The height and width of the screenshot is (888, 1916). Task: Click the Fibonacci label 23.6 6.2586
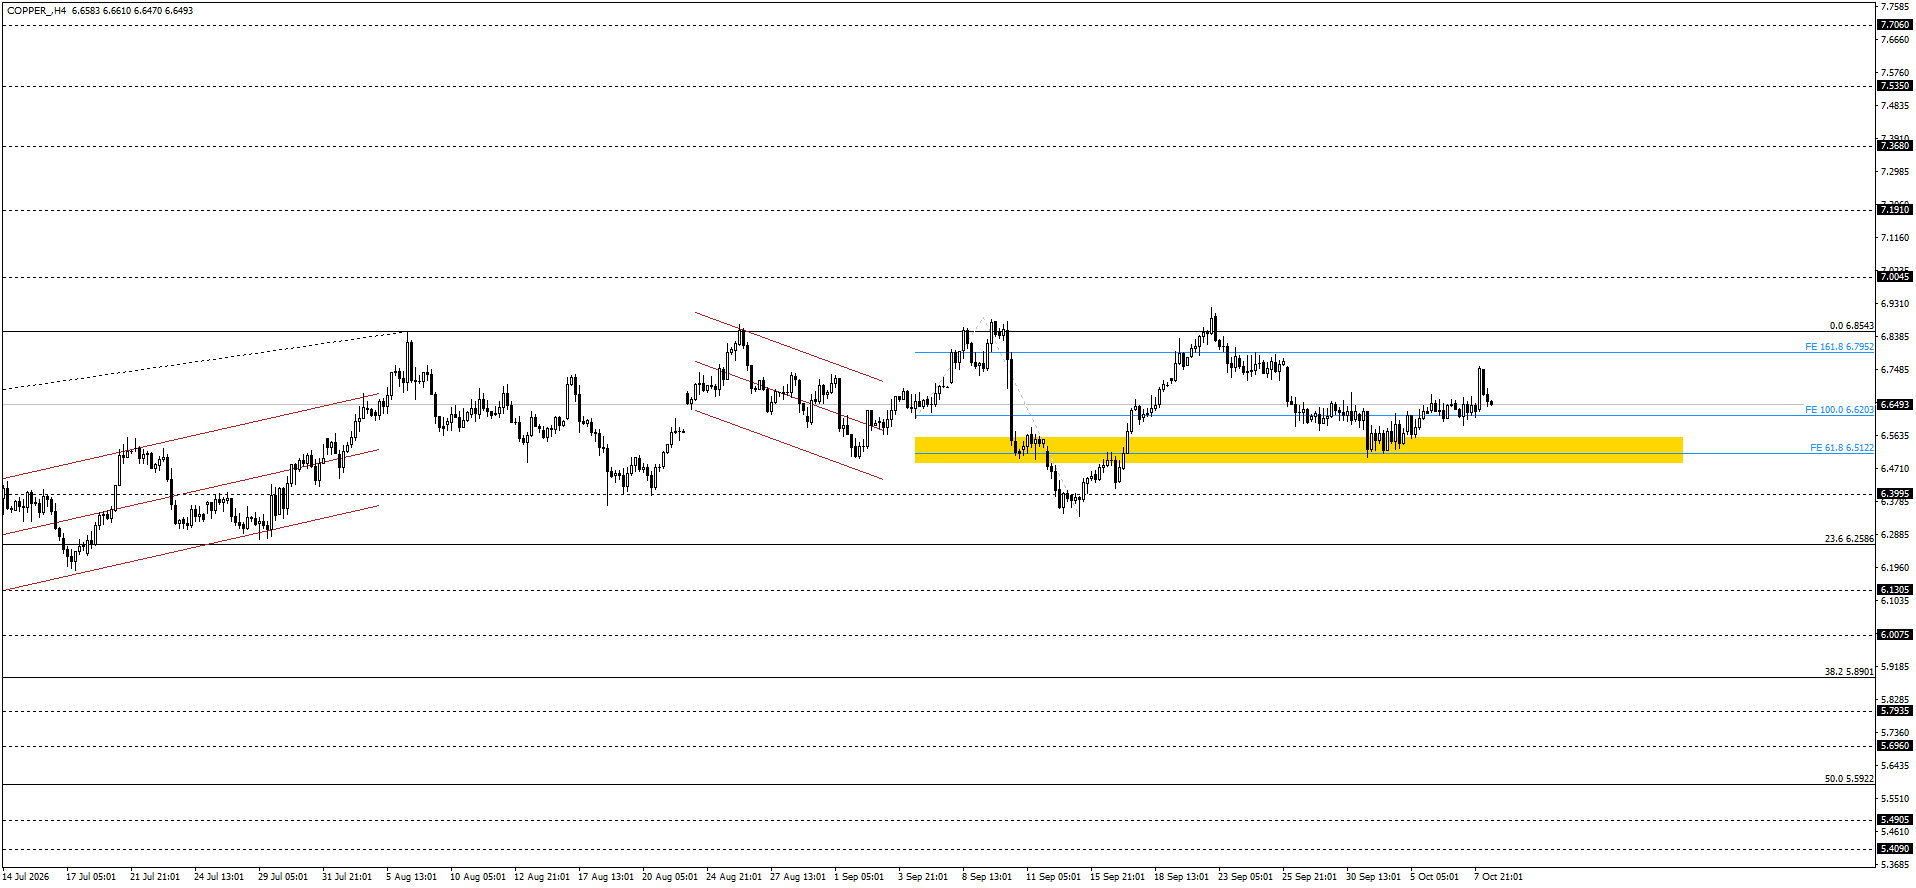(x=1849, y=539)
